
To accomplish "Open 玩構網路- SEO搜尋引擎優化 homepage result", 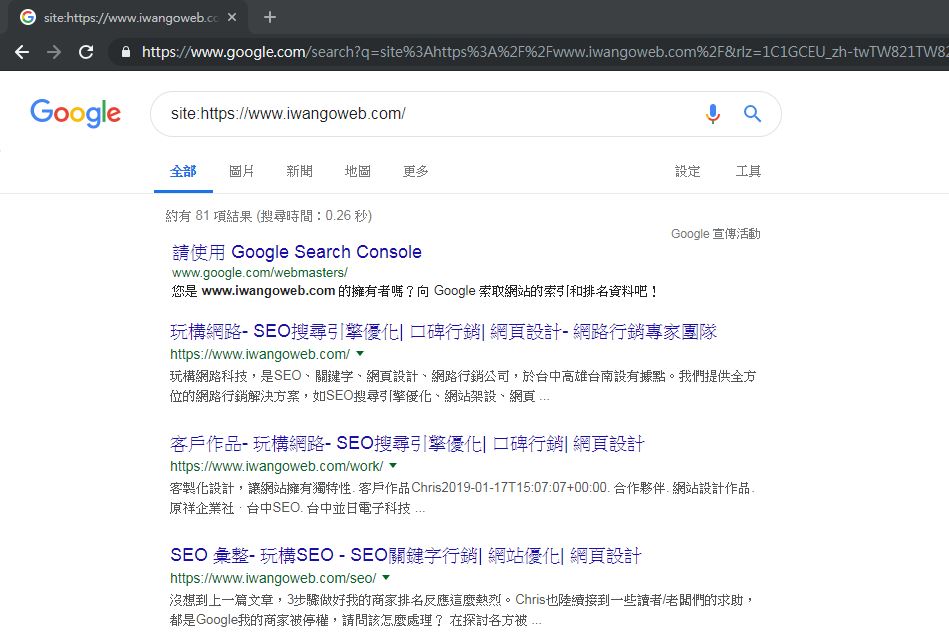I will 443,332.
